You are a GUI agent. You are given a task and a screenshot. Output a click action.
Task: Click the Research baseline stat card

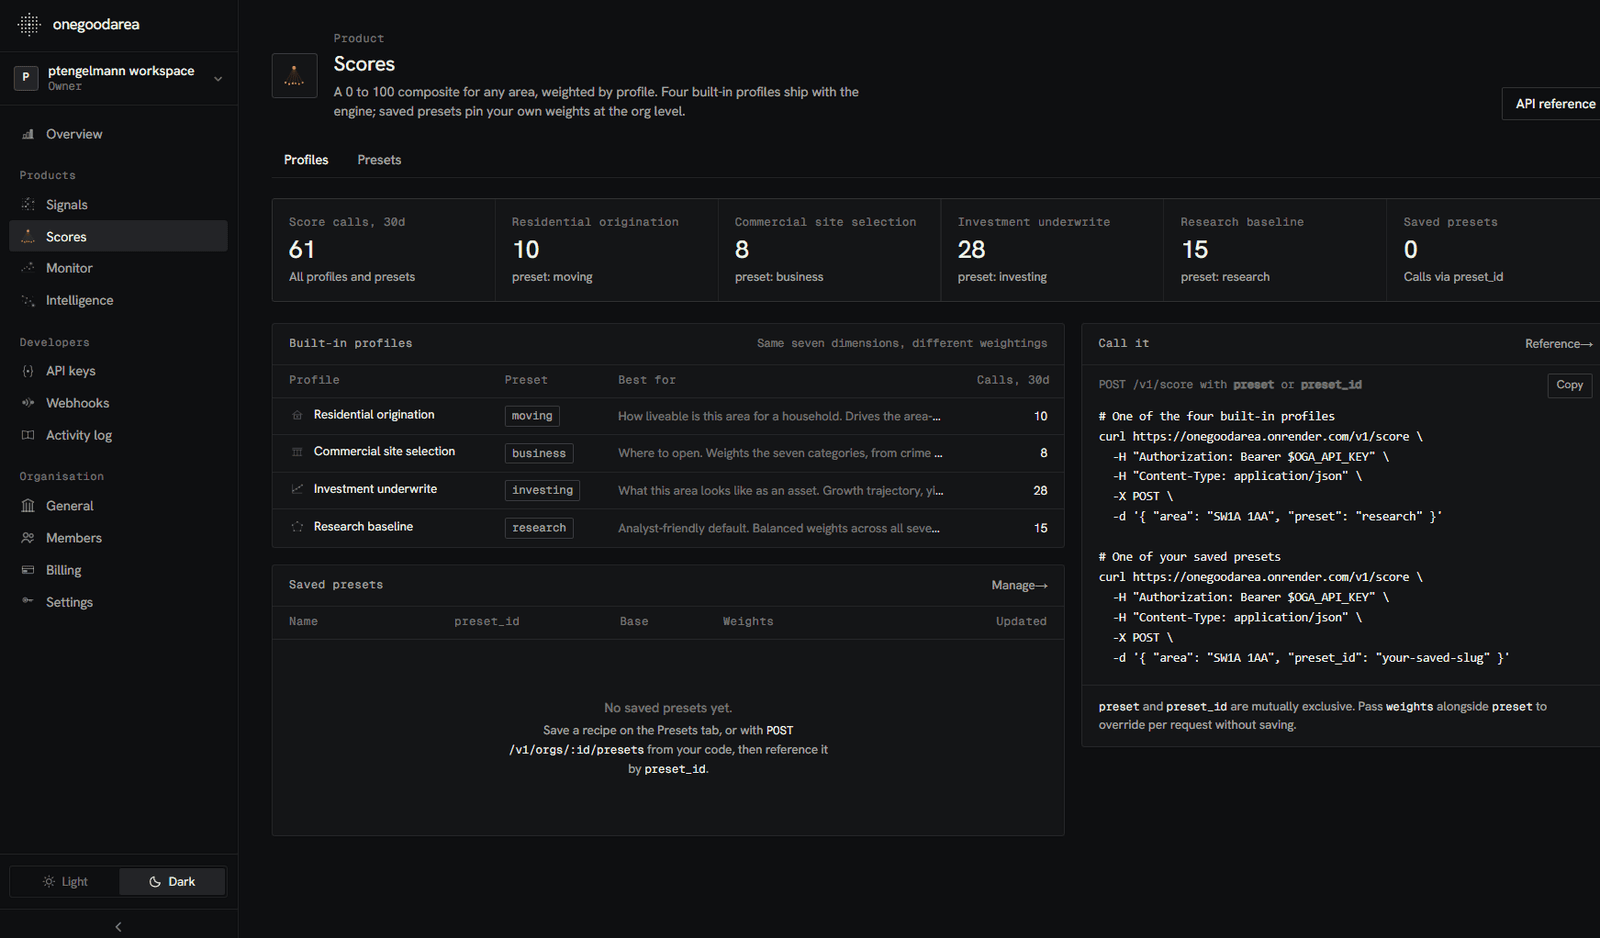pyautogui.click(x=1275, y=250)
